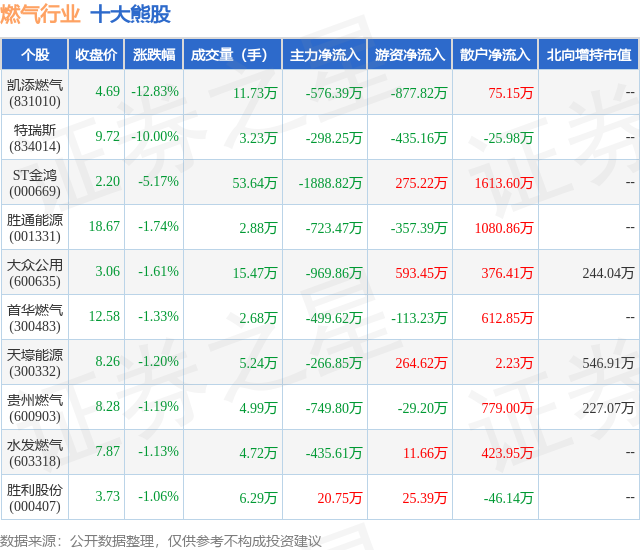Click retail inflow 75.15万
The width and height of the screenshot is (640, 550).
click(x=511, y=93)
